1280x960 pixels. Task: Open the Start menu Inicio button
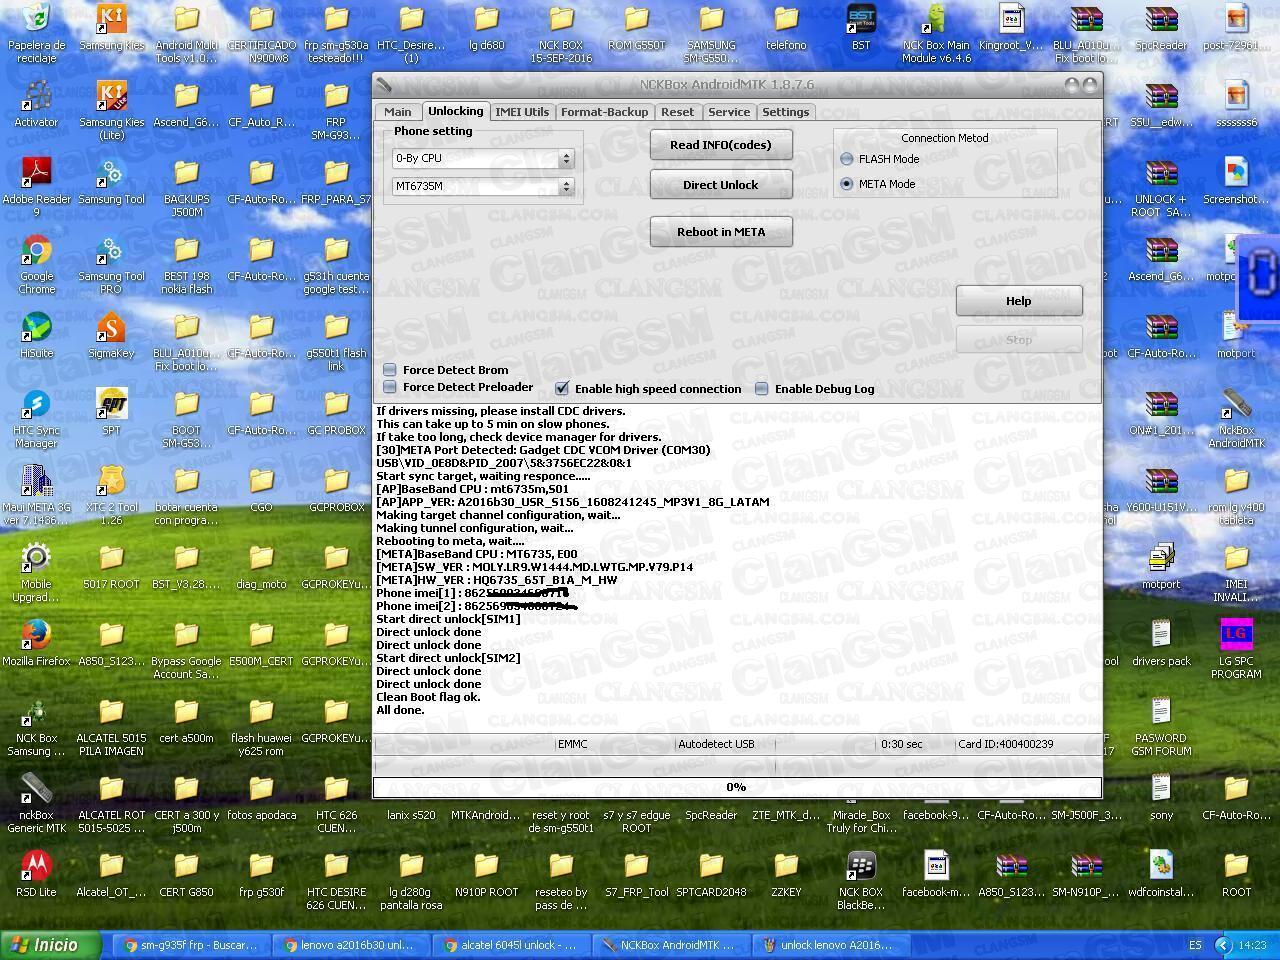click(52, 945)
